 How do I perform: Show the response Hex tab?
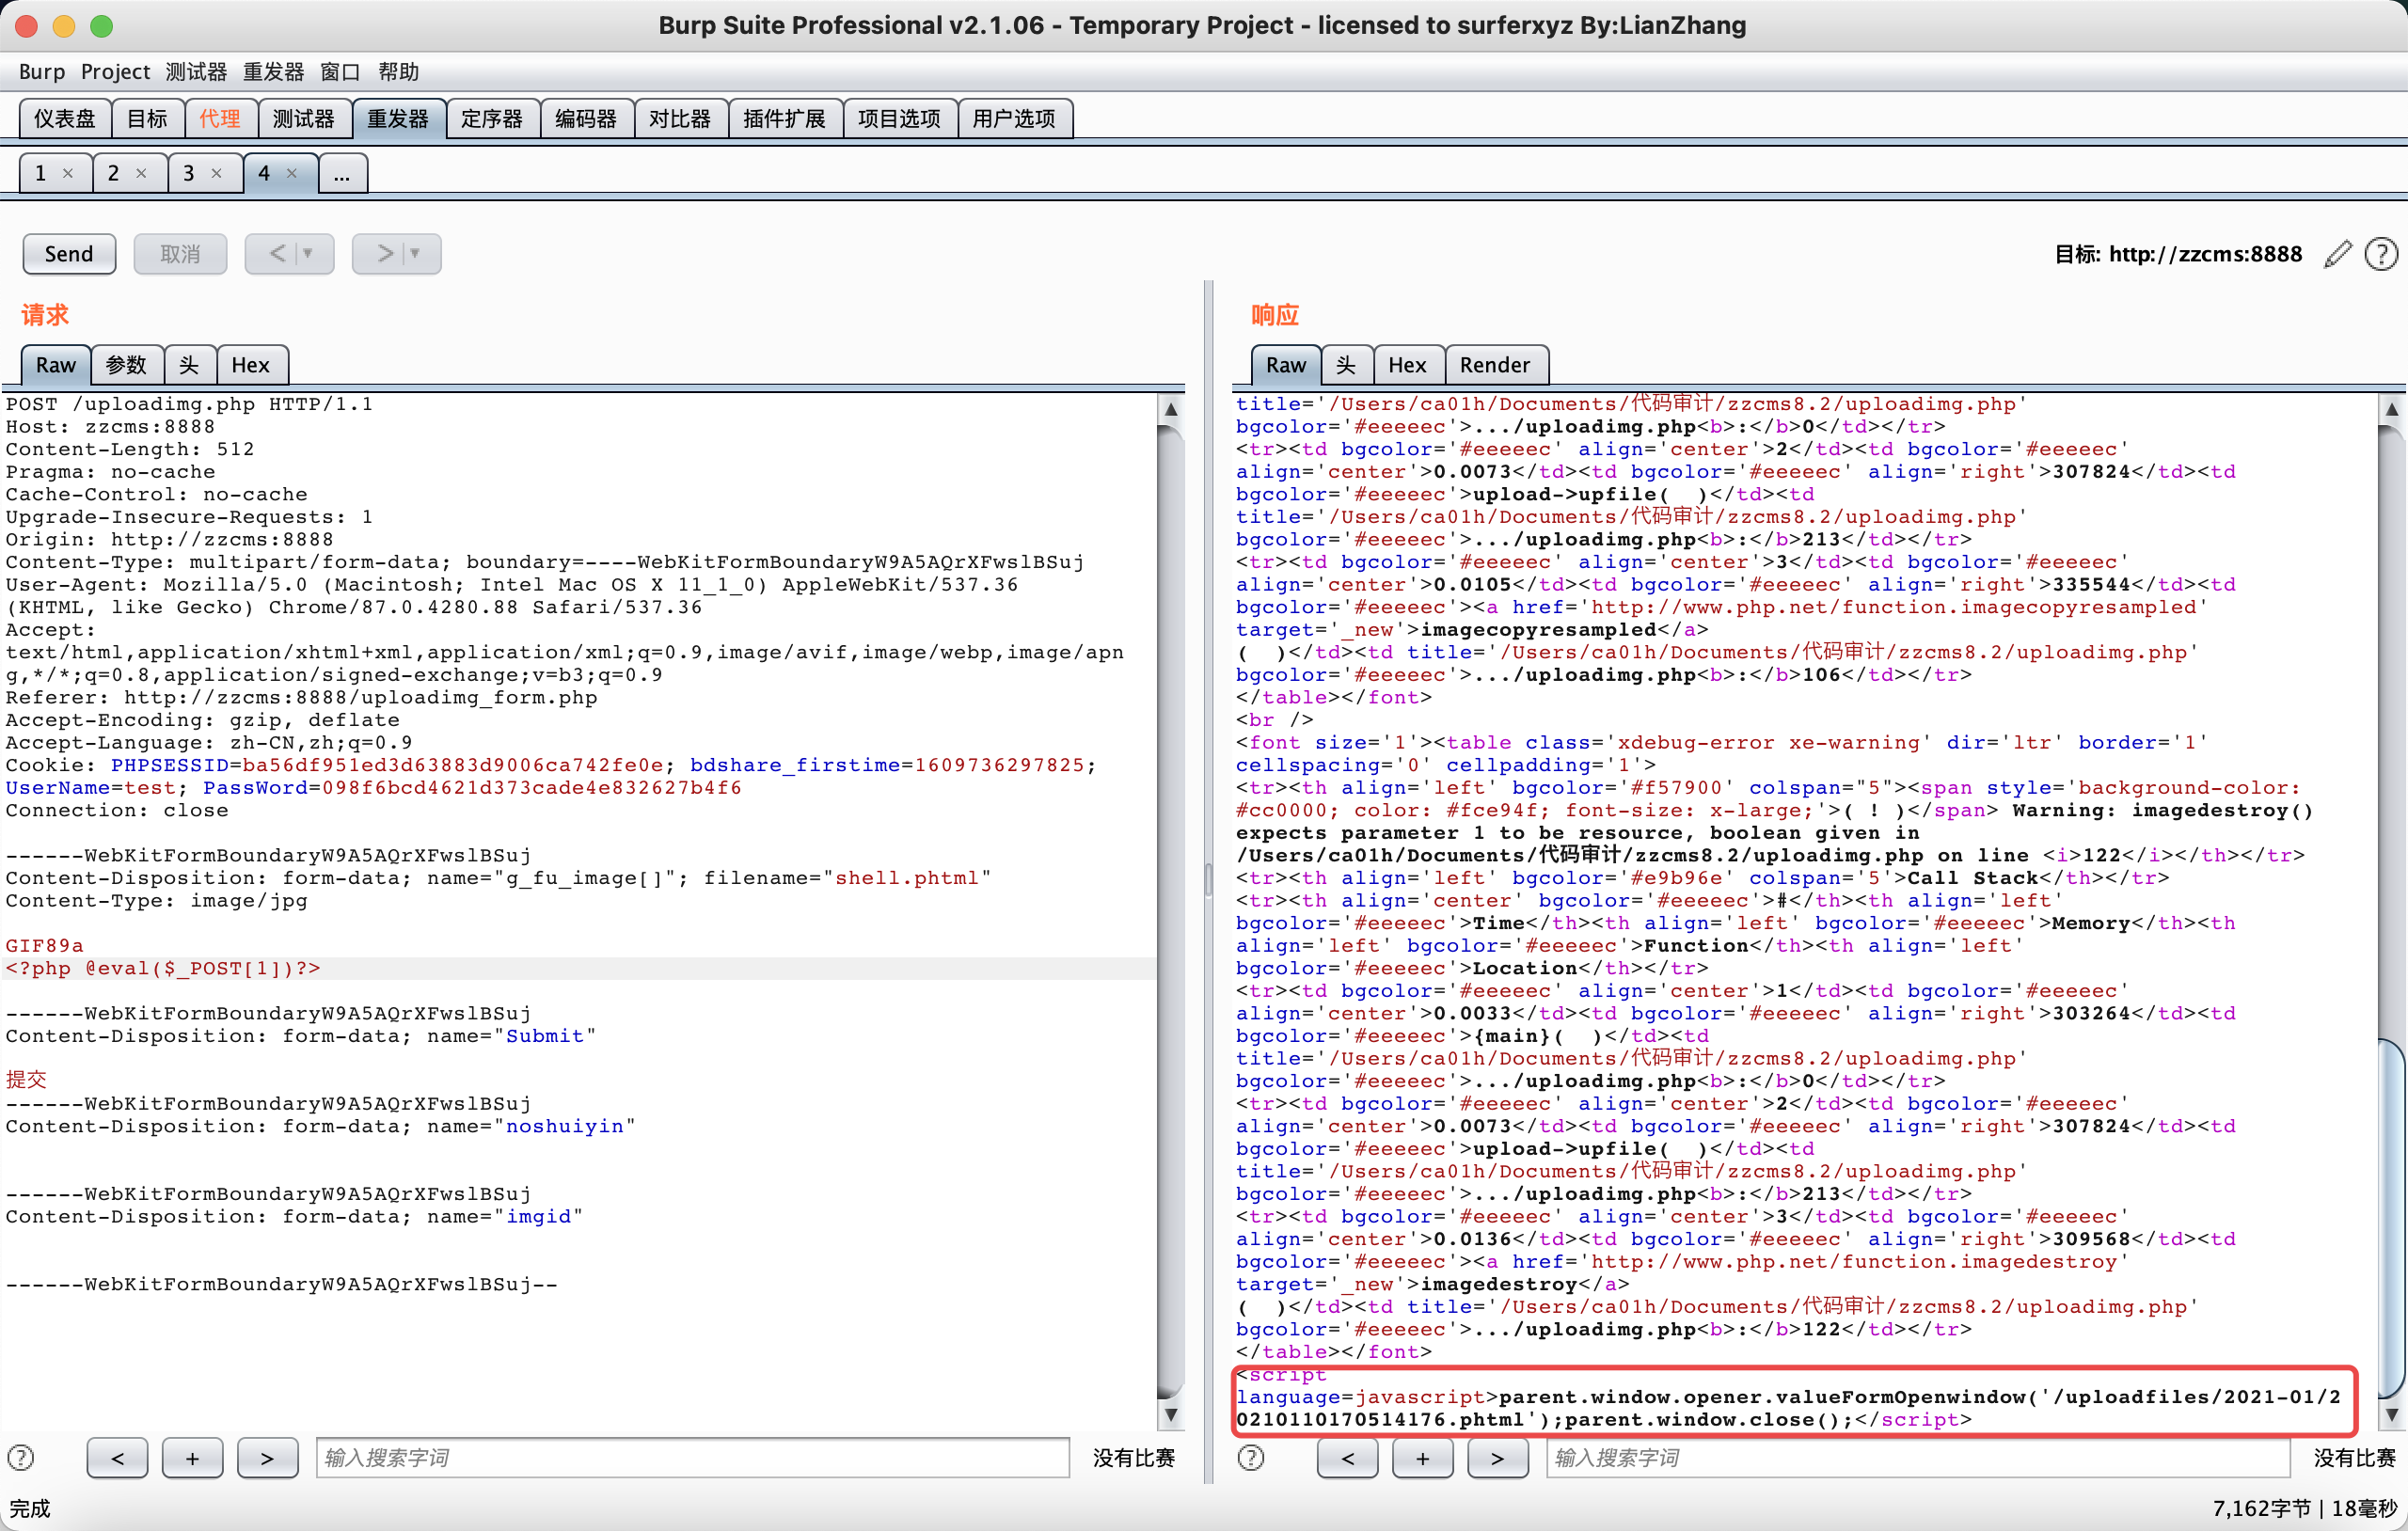[x=1407, y=365]
